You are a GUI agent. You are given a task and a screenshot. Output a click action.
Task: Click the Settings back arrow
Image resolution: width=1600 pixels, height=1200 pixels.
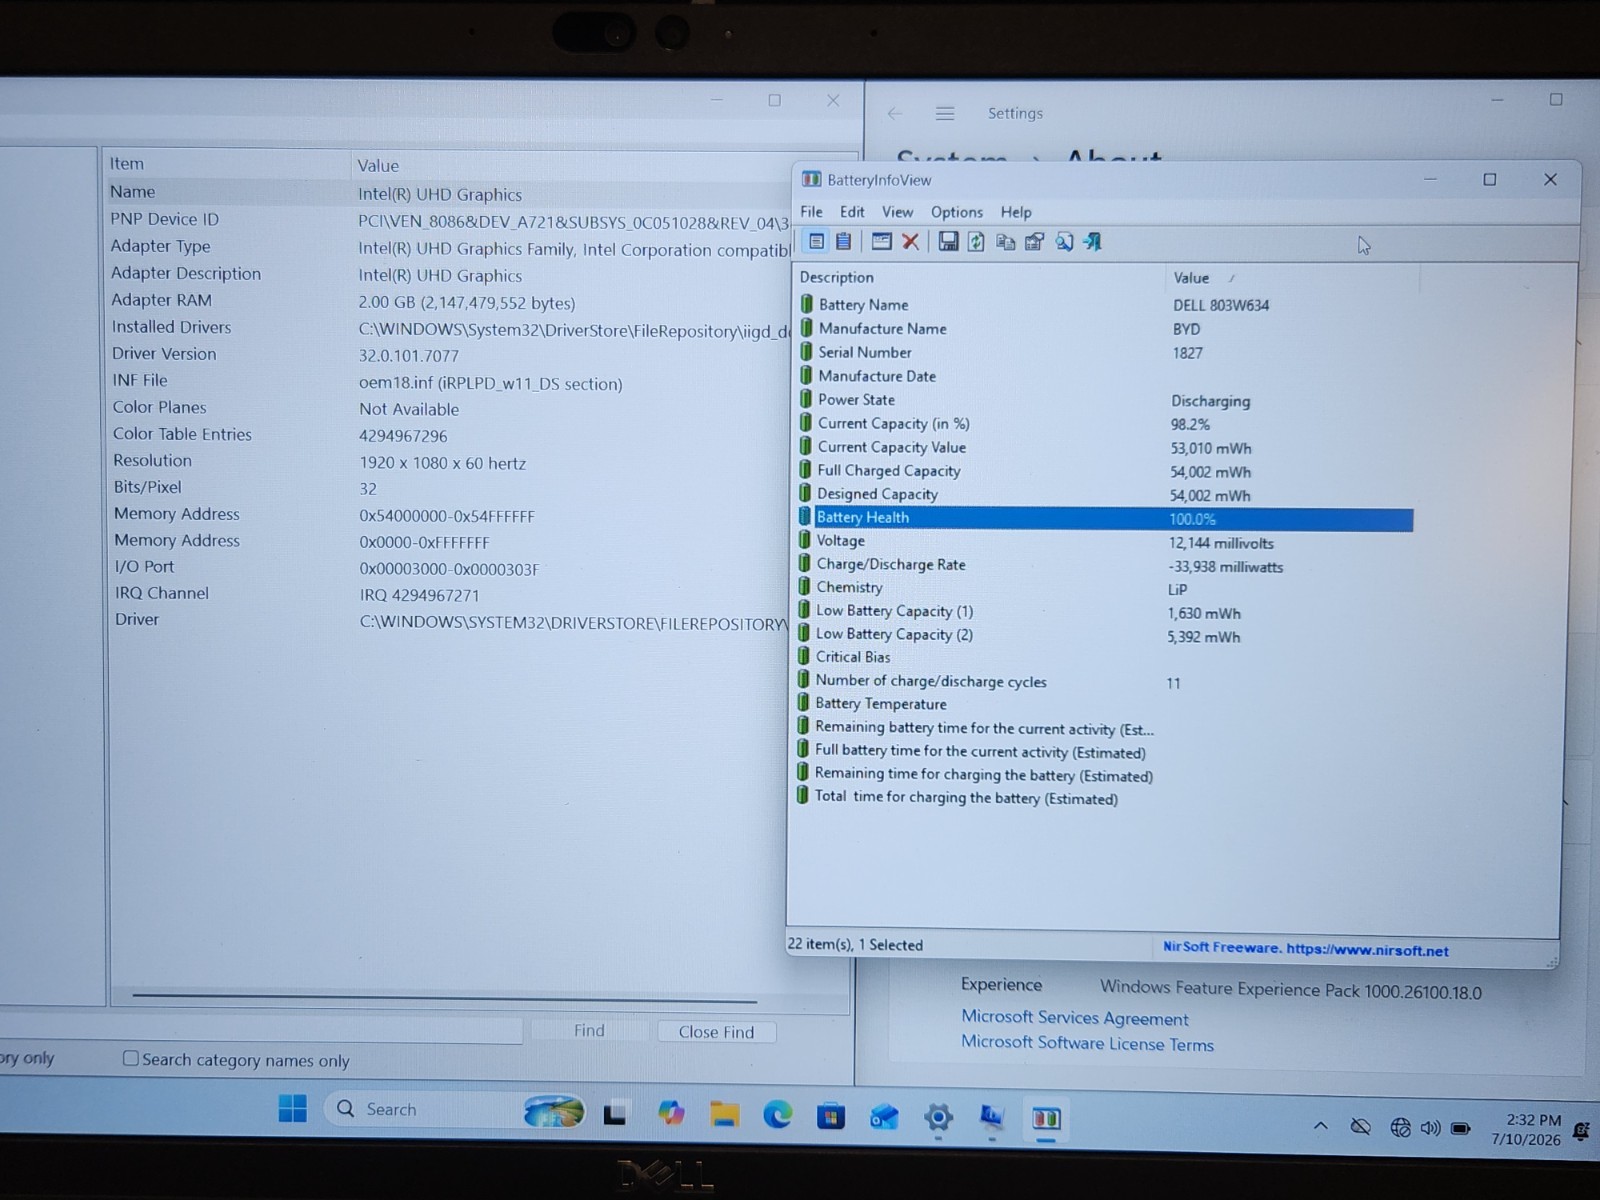point(895,114)
